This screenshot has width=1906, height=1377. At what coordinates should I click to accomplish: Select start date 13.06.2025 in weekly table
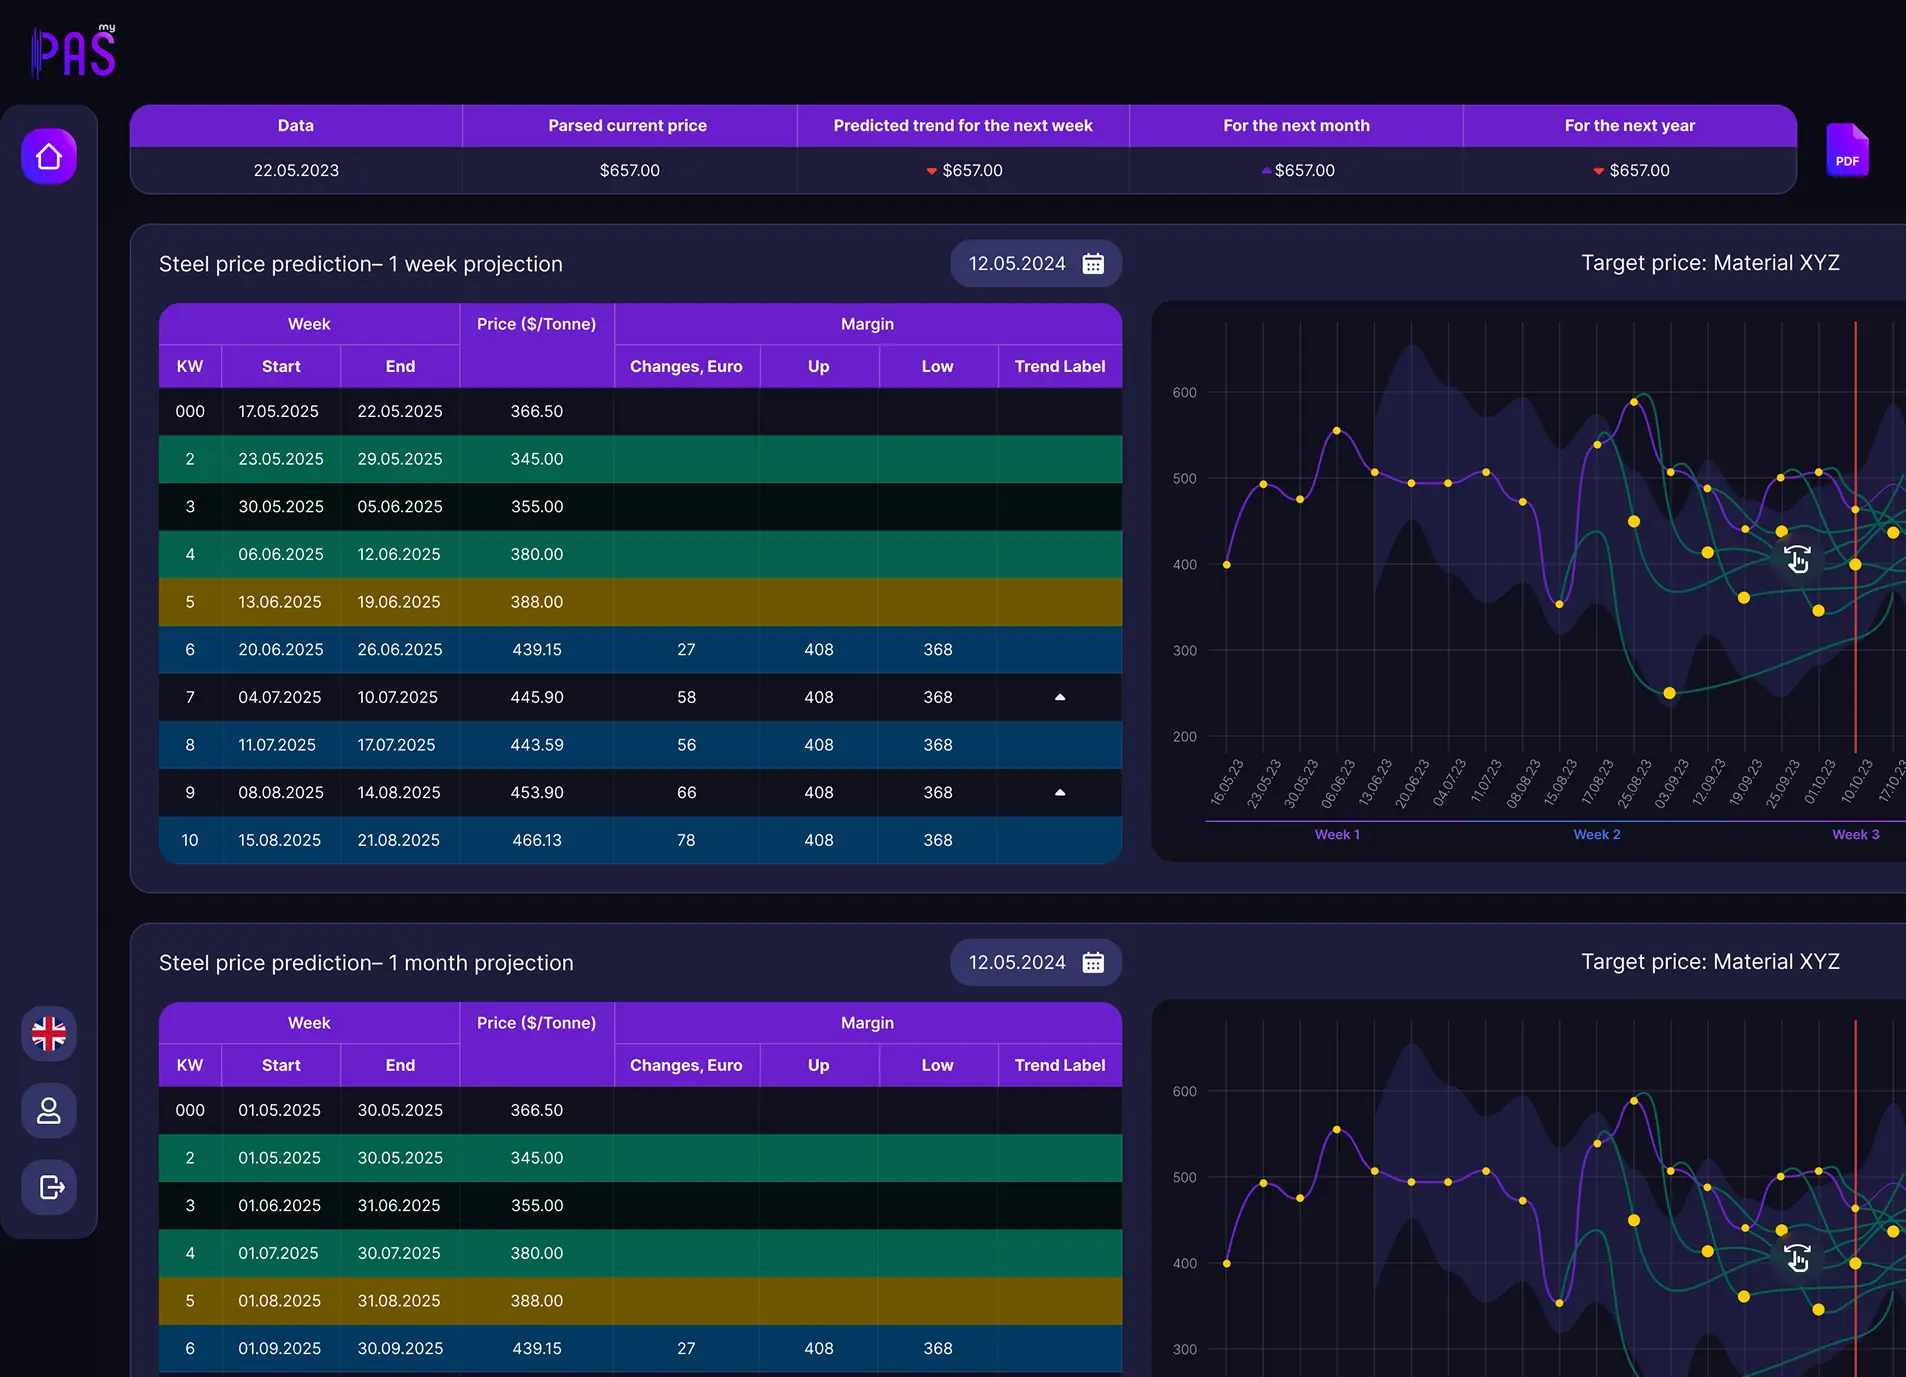click(280, 602)
